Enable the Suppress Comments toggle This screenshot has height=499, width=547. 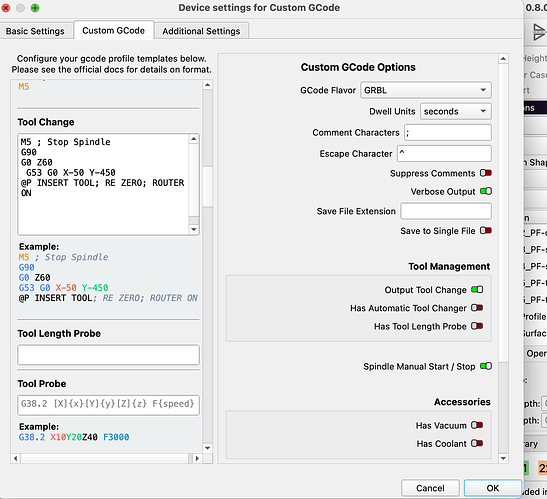click(486, 173)
